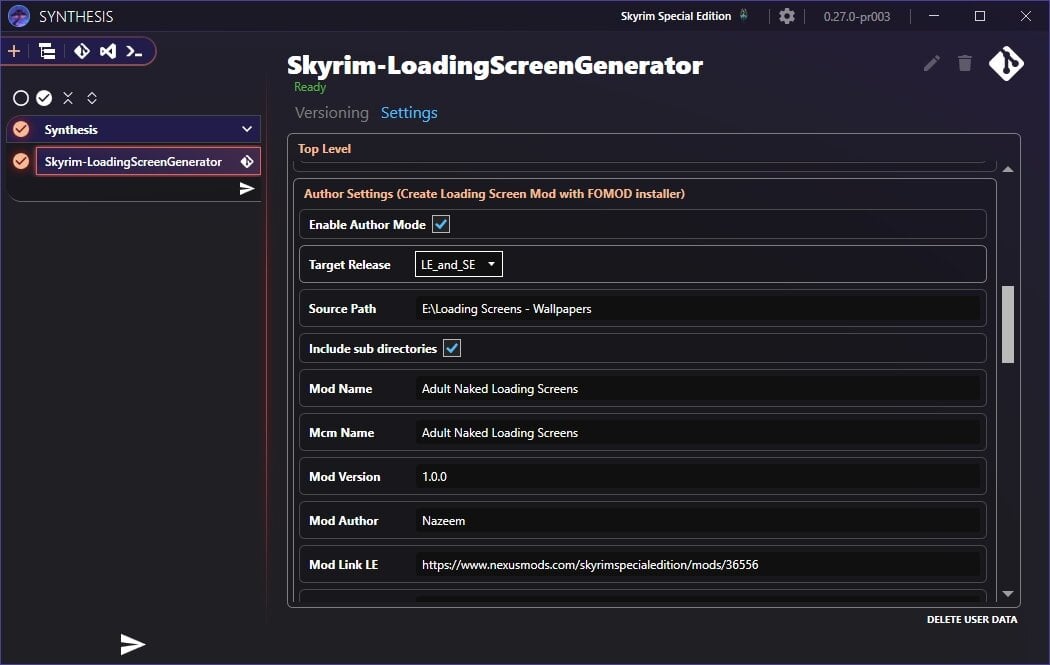Click the Skyrim Special Edition label
The image size is (1050, 665).
click(676, 16)
